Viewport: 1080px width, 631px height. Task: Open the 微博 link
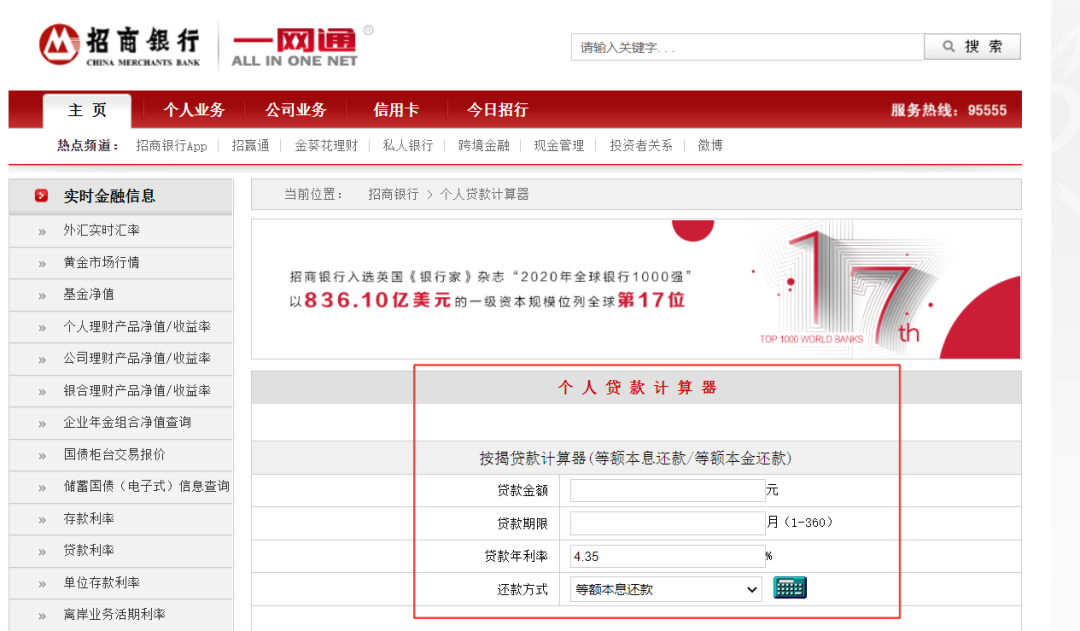coord(710,145)
